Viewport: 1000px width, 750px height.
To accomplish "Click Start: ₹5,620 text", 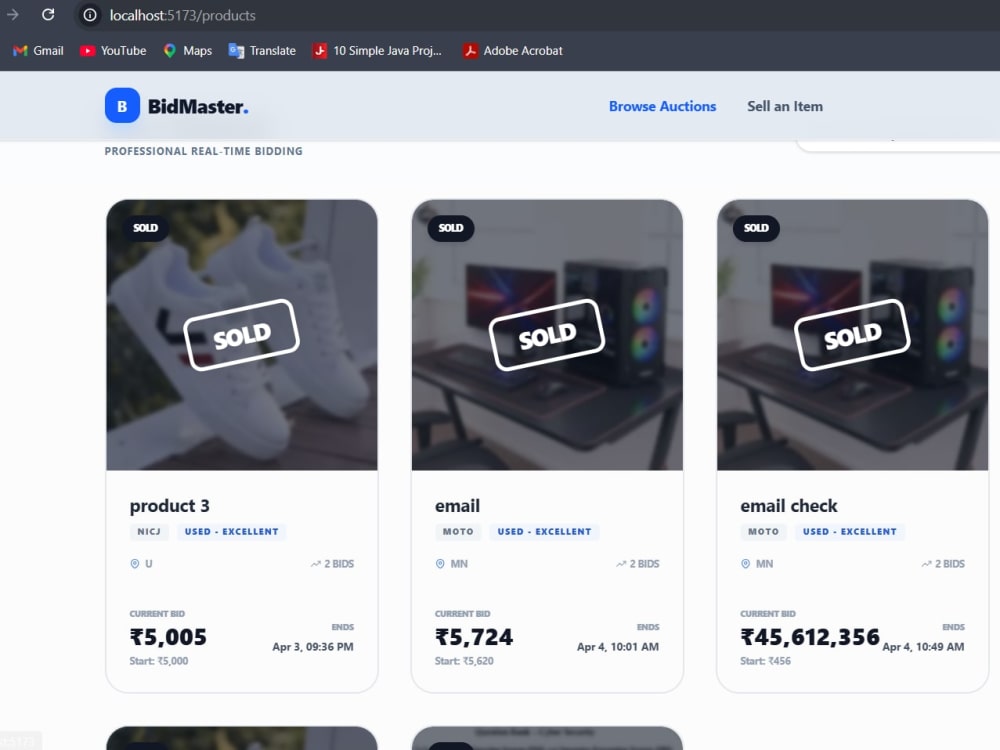I will (x=464, y=661).
